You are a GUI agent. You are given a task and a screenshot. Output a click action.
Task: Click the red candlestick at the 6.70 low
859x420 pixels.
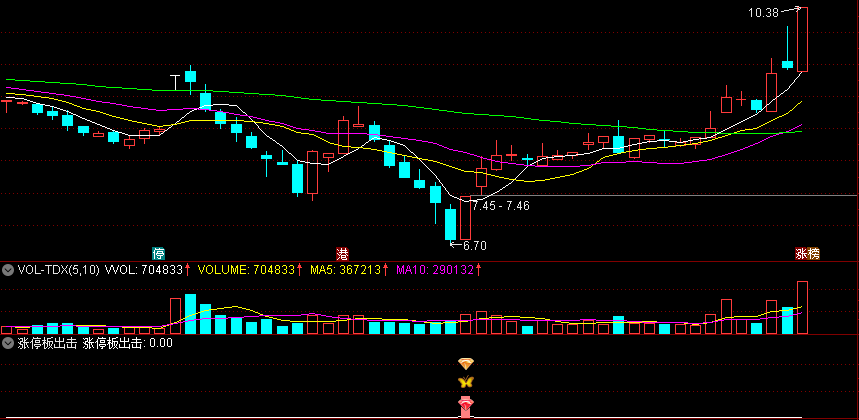click(466, 218)
